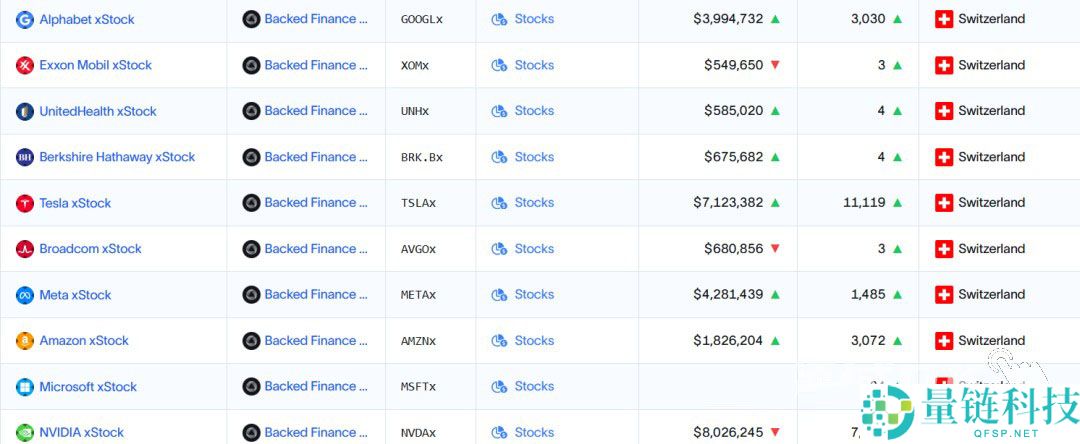Click the $4,281,439 value in Meta row
The width and height of the screenshot is (1080, 444).
728,295
